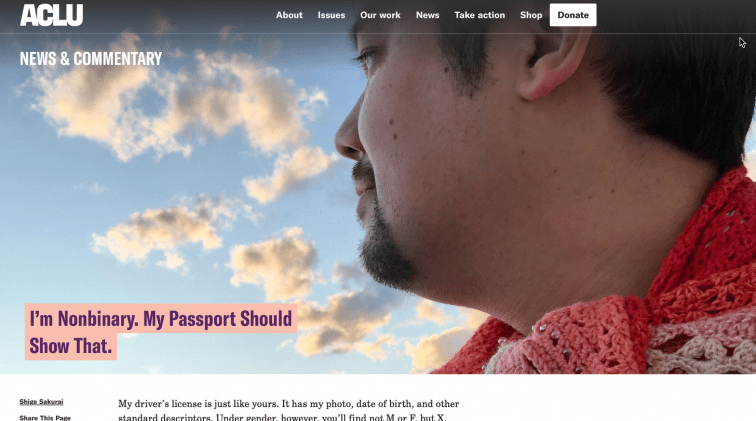The width and height of the screenshot is (756, 421).
Task: Open the Take action menu item
Action: [479, 15]
